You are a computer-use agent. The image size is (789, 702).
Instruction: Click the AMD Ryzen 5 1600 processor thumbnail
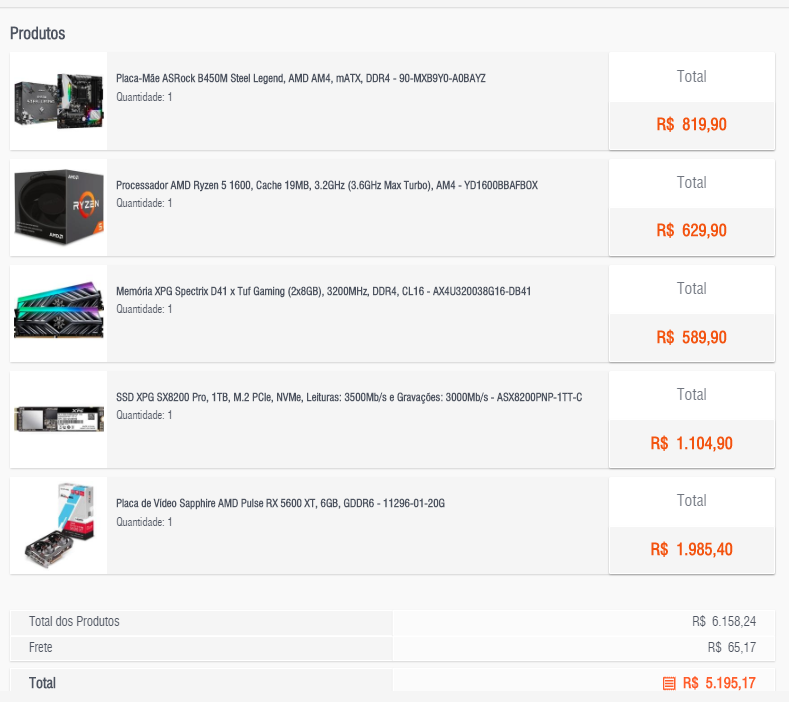pos(59,207)
